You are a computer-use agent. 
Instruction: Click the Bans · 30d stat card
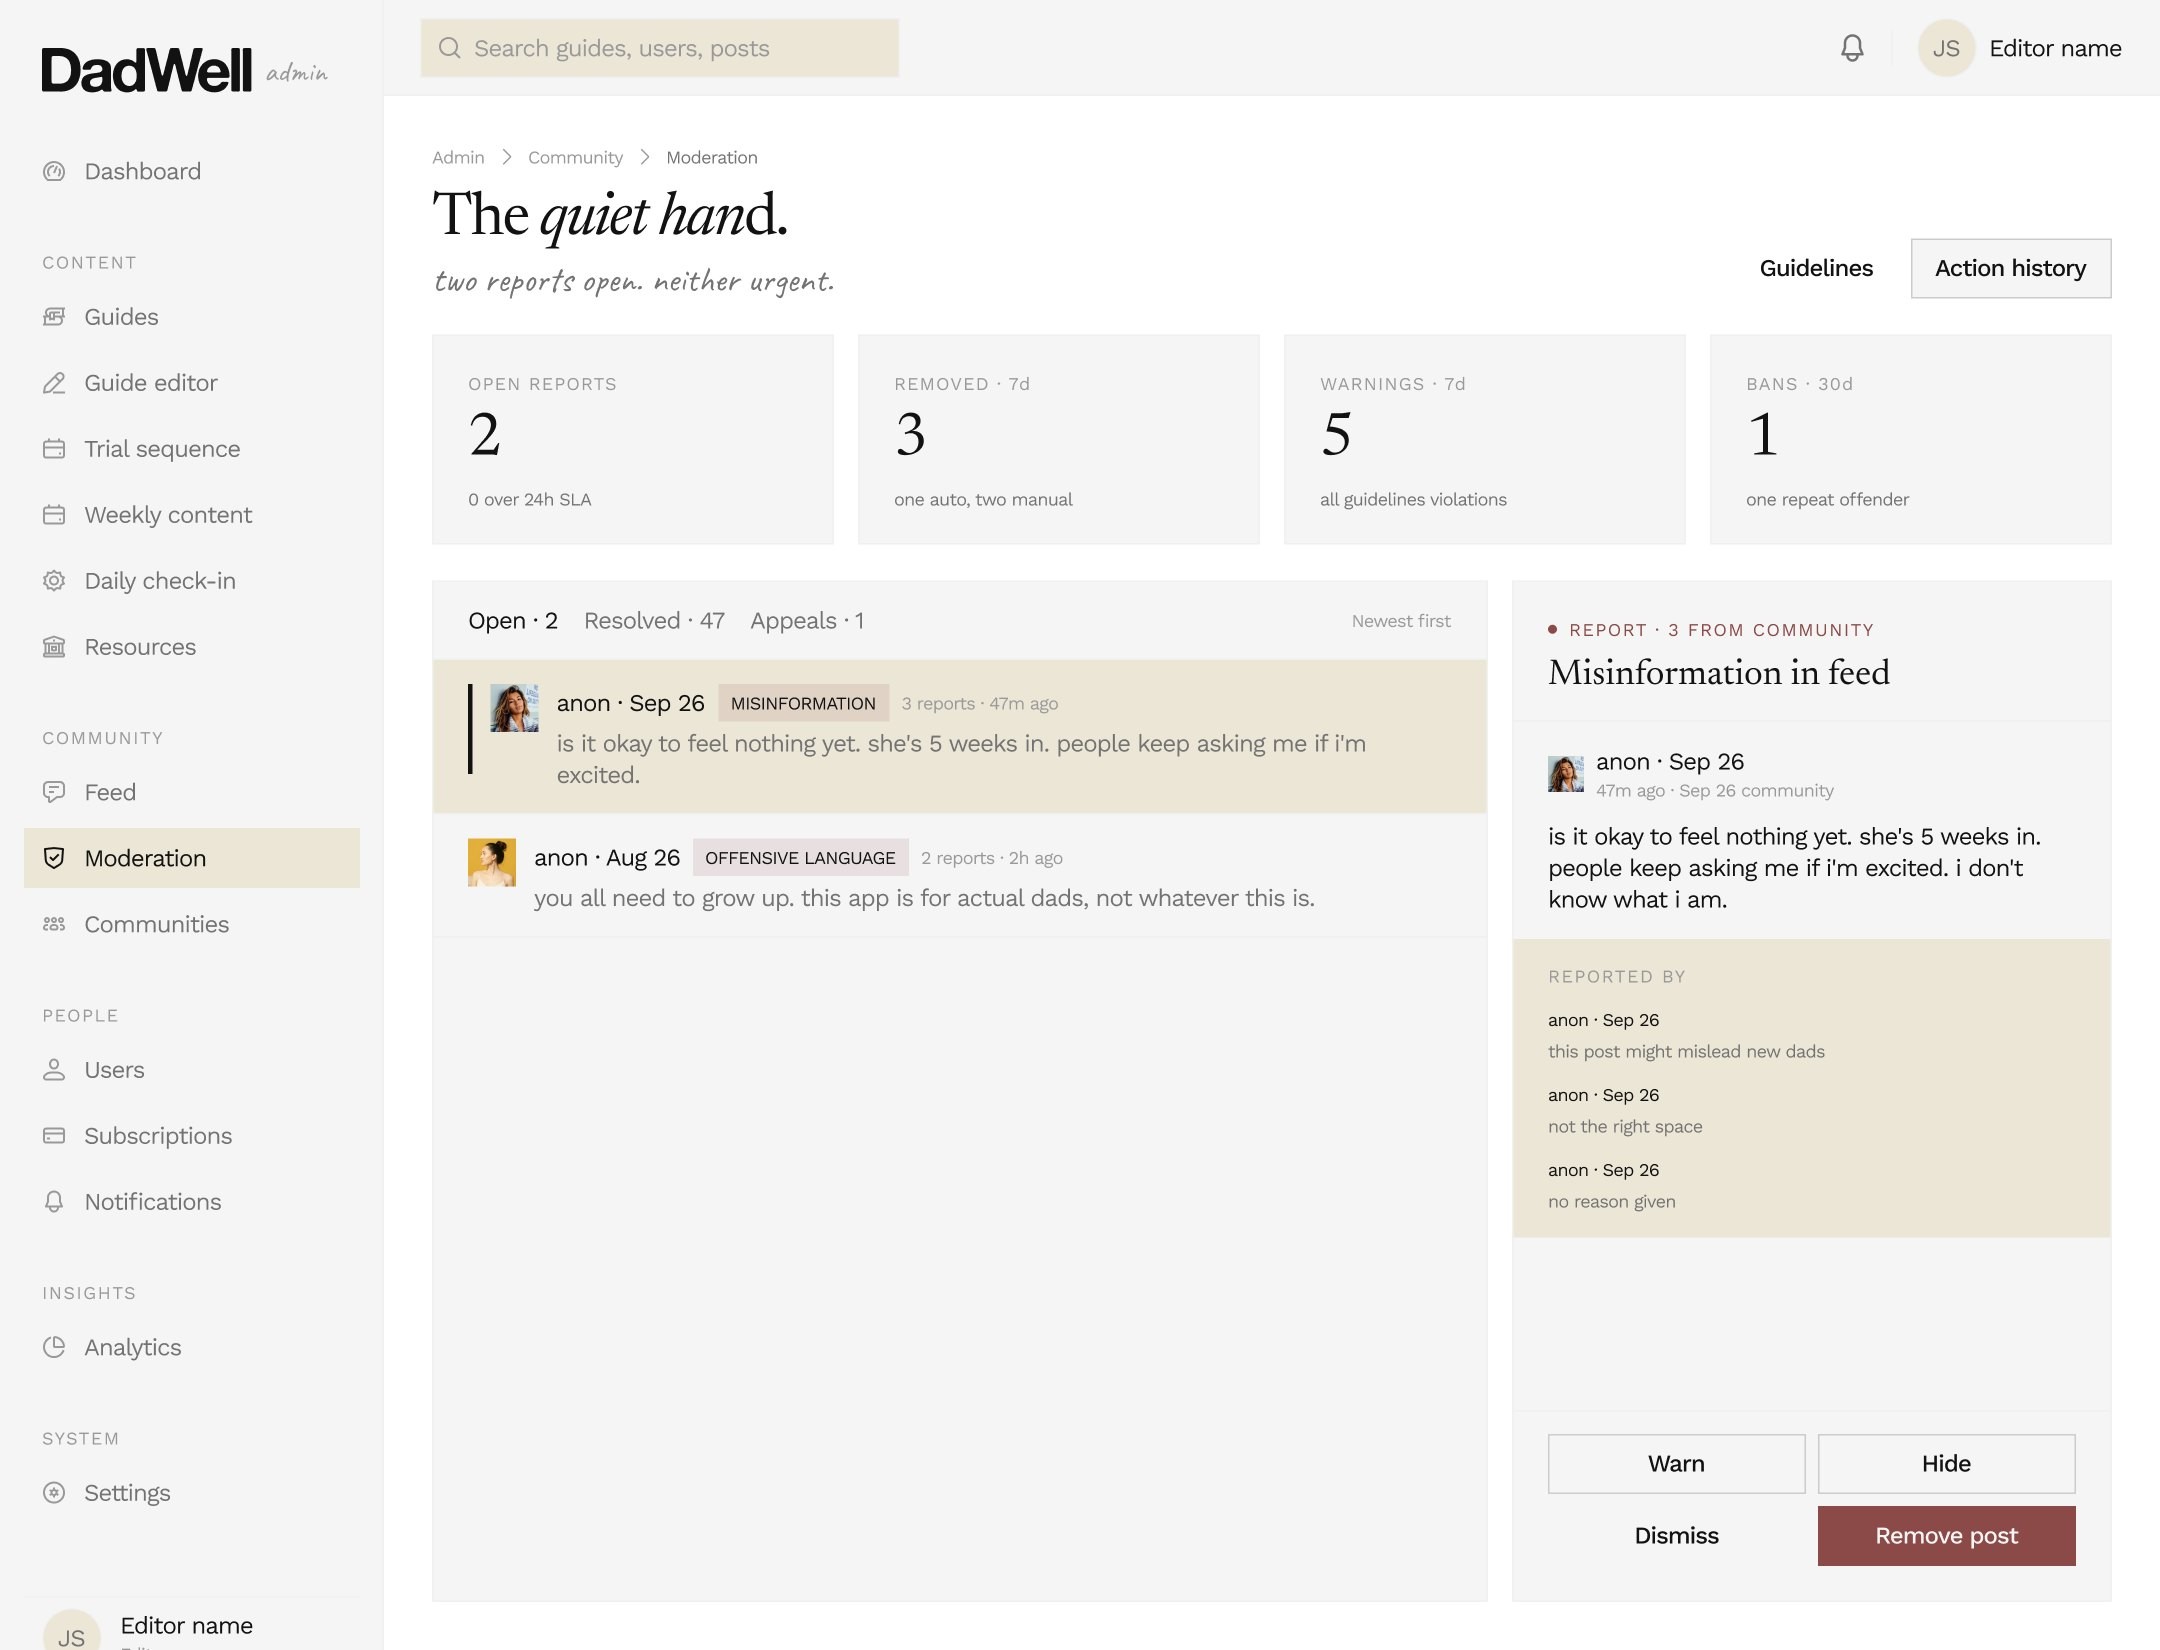click(x=1910, y=439)
